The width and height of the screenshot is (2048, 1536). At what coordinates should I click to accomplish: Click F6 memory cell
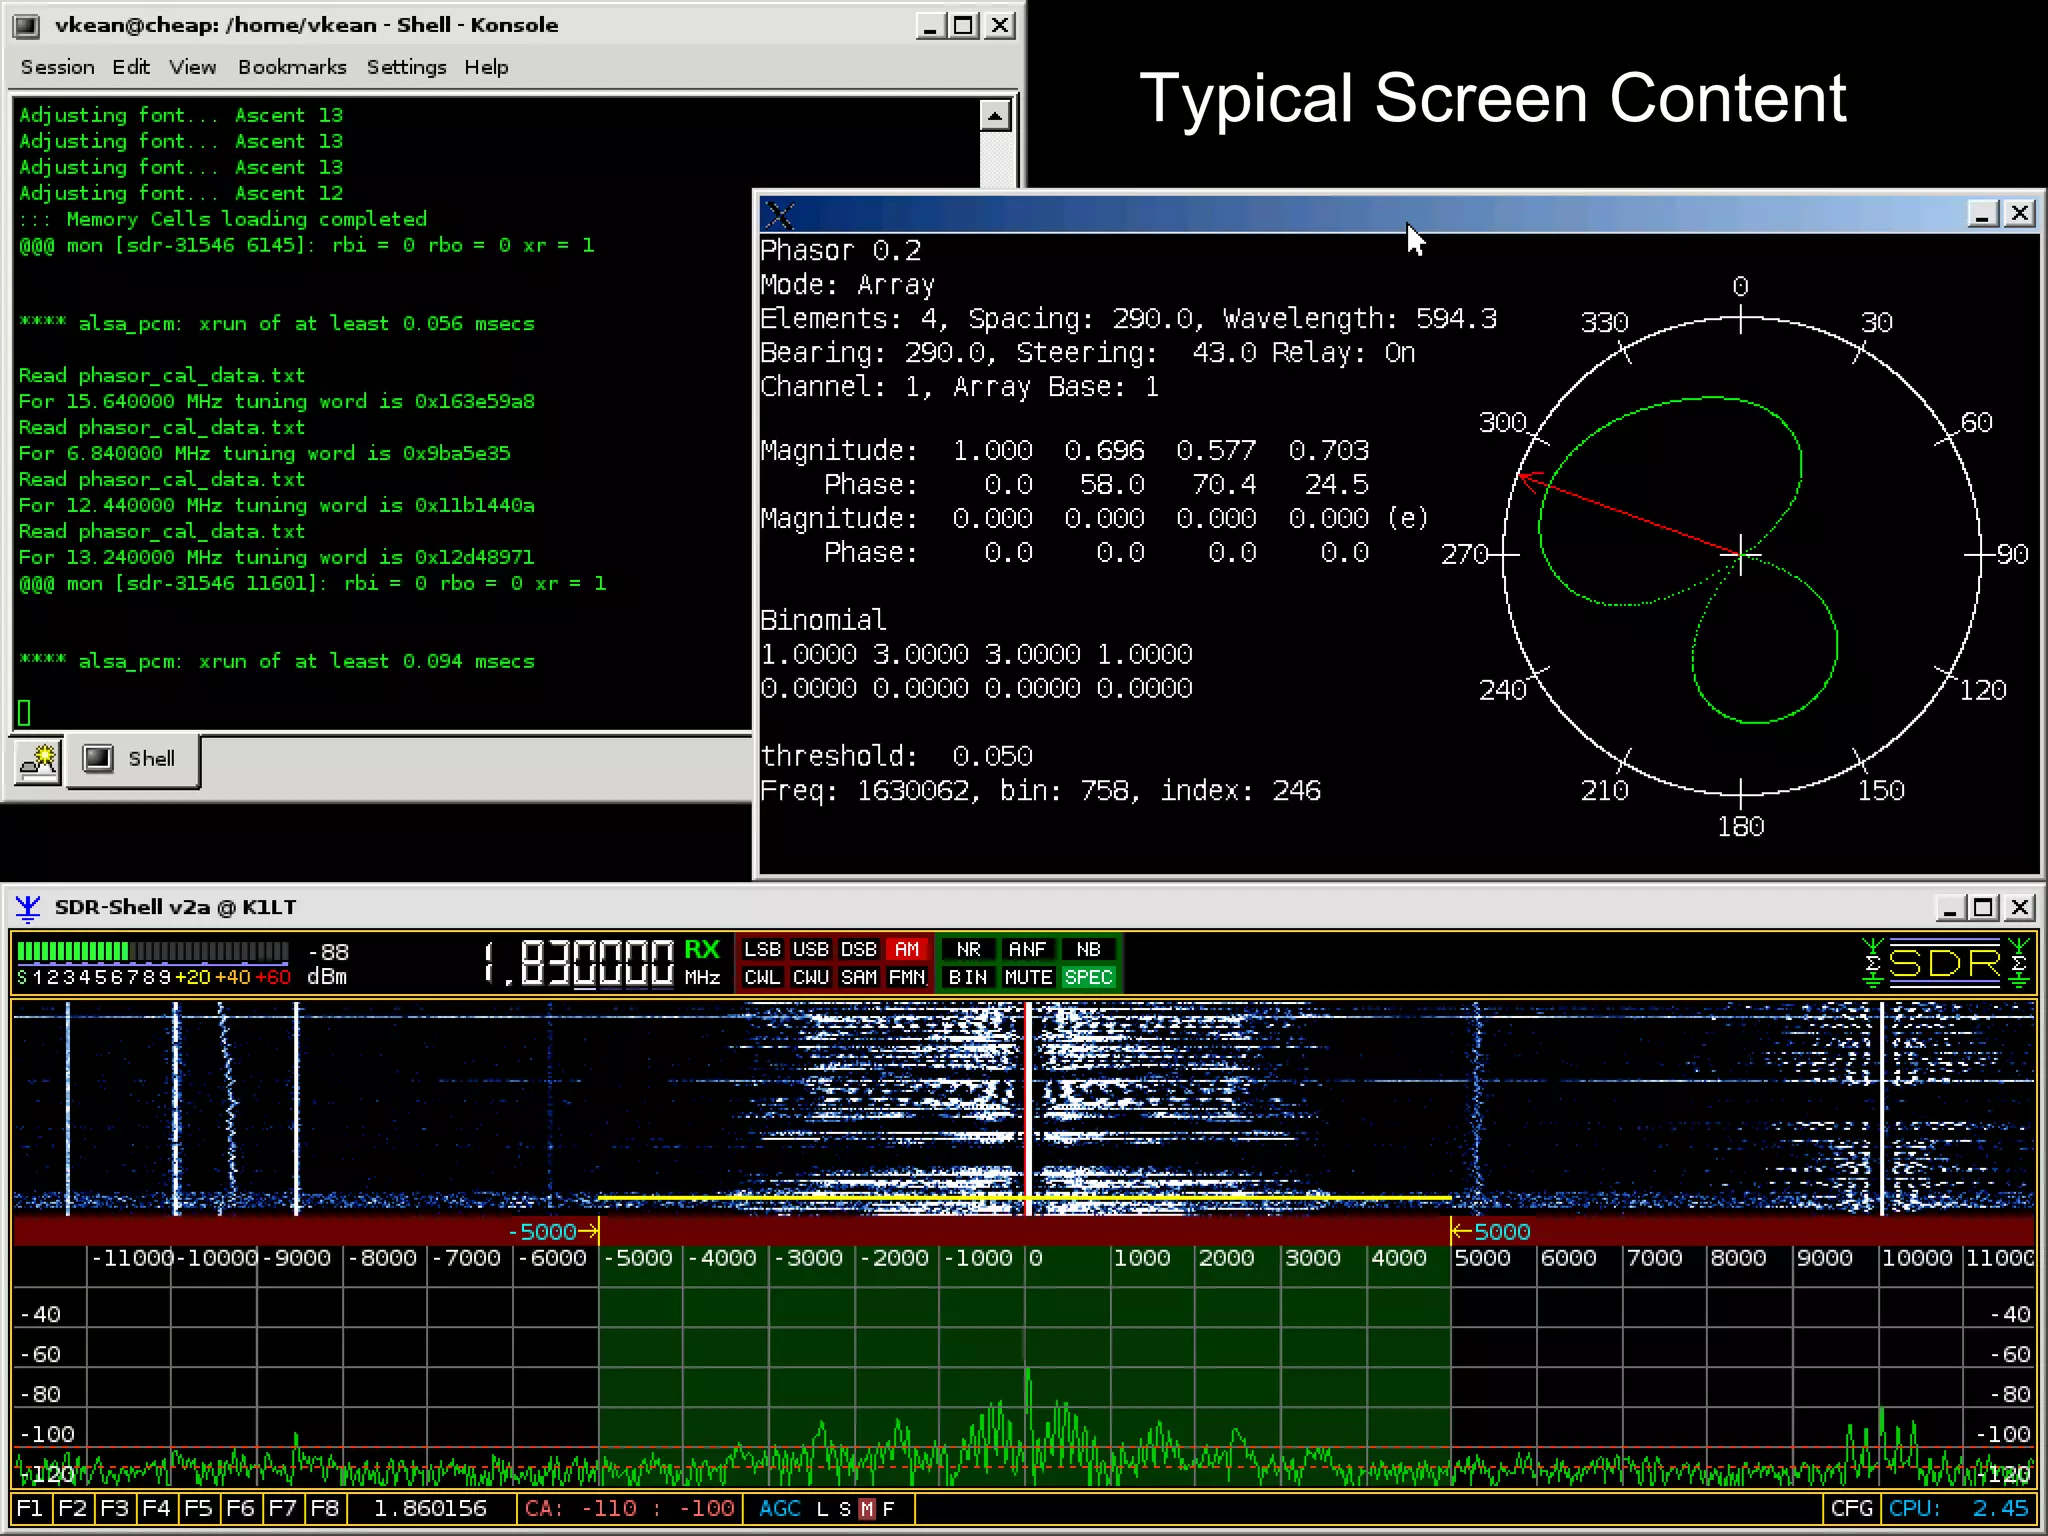coord(240,1508)
